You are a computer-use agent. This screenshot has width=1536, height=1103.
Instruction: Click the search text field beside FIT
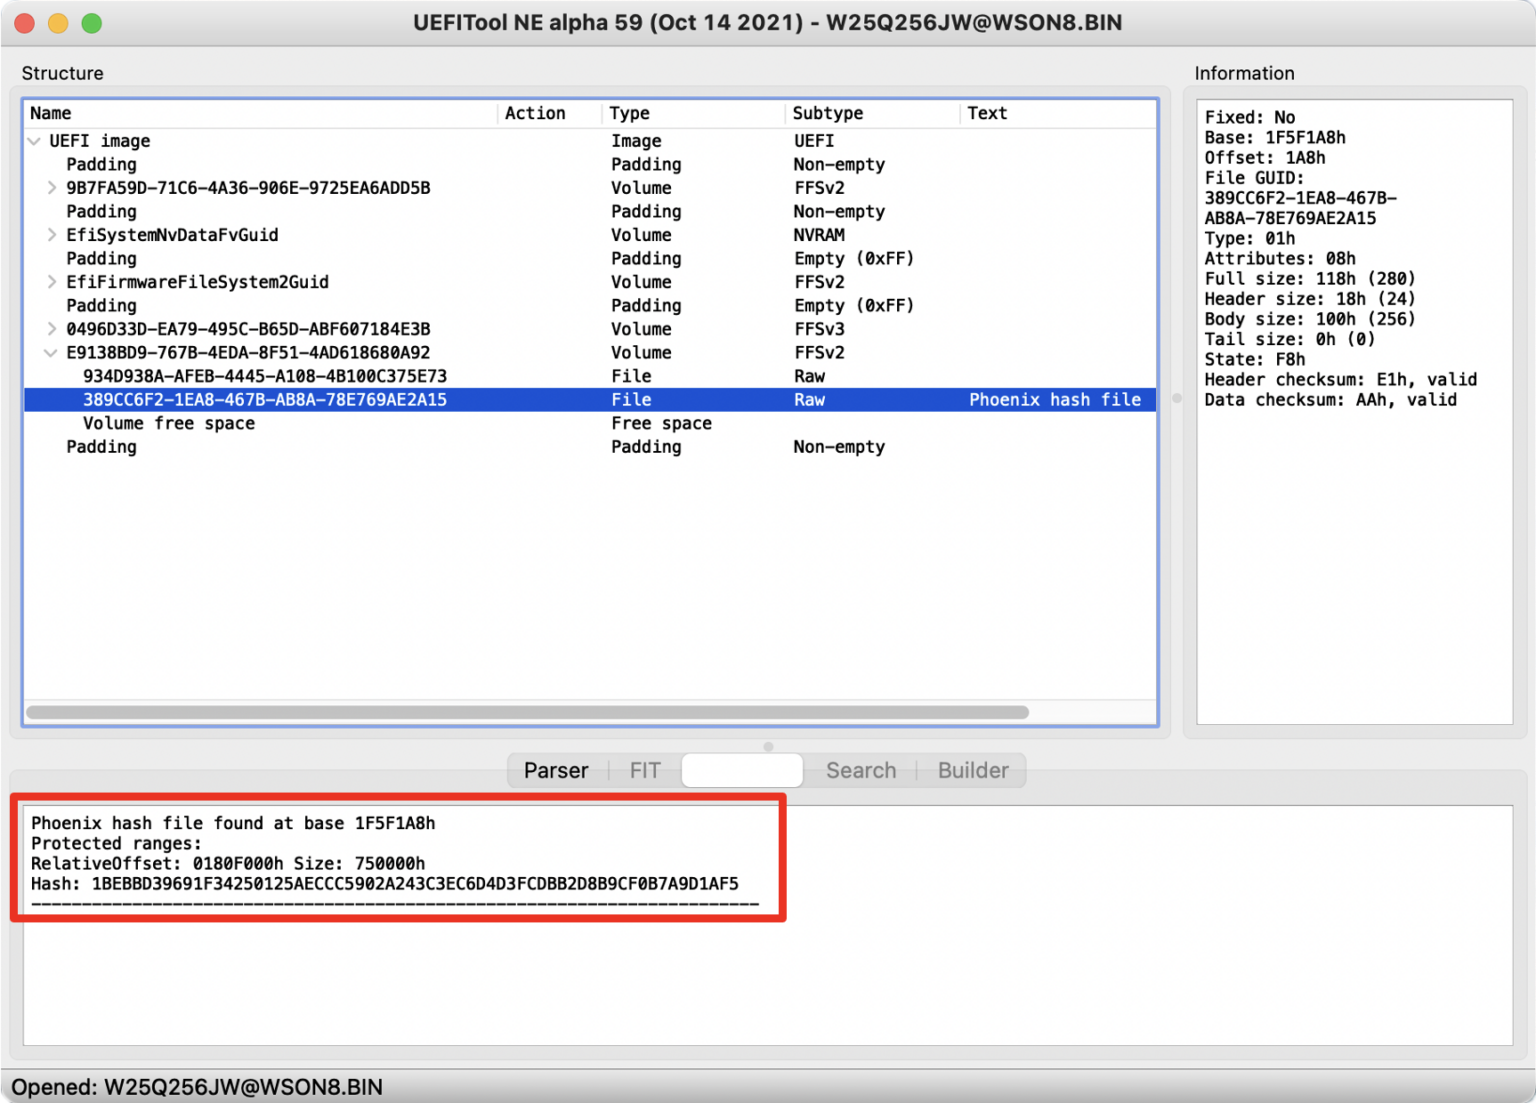click(x=742, y=770)
